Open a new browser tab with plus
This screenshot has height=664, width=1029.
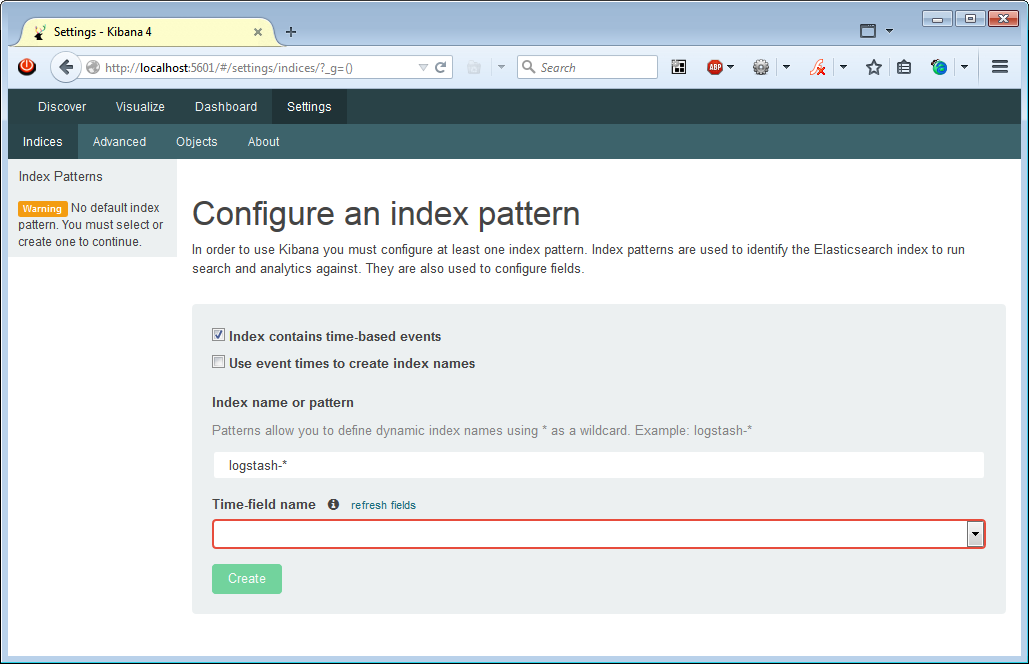(291, 32)
